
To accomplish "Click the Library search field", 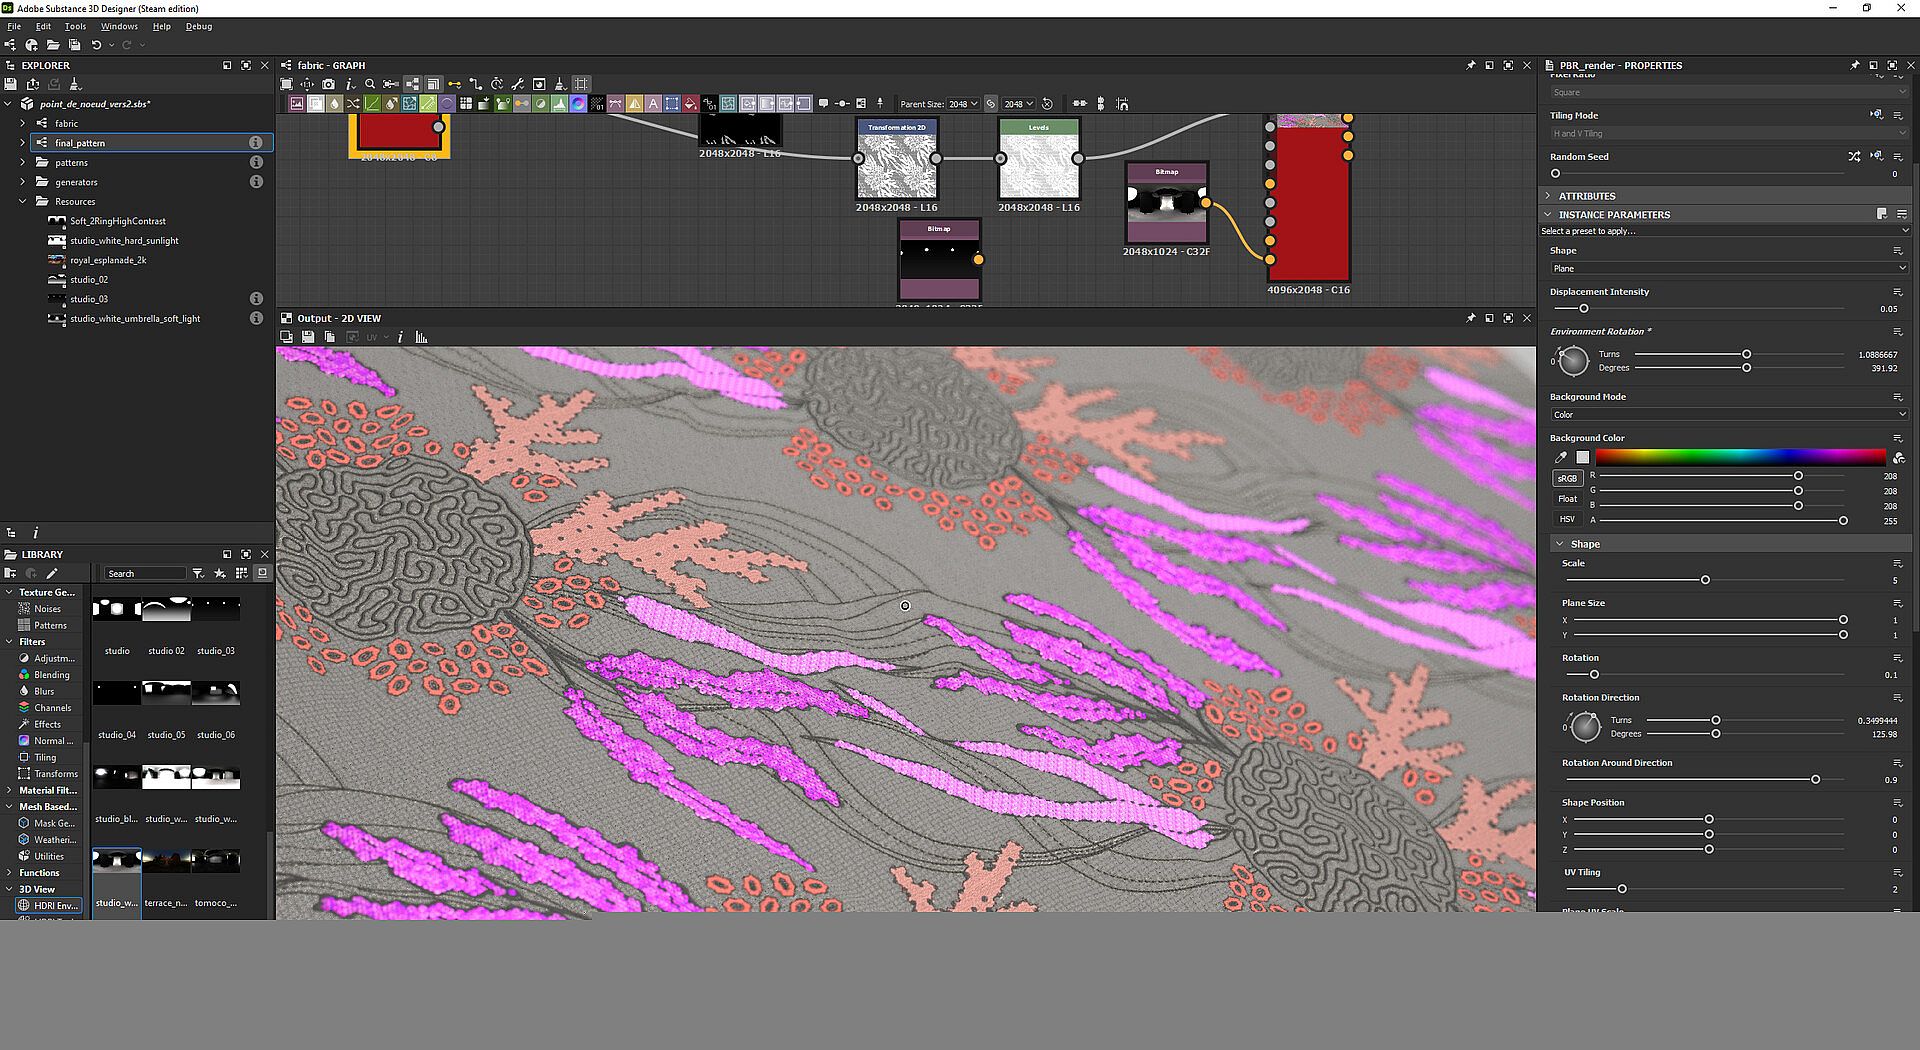I will pos(145,573).
